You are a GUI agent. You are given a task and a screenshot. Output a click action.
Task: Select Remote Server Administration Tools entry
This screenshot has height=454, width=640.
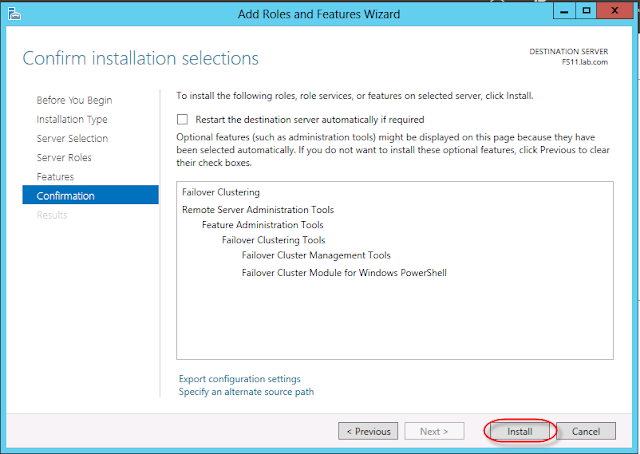258,210
